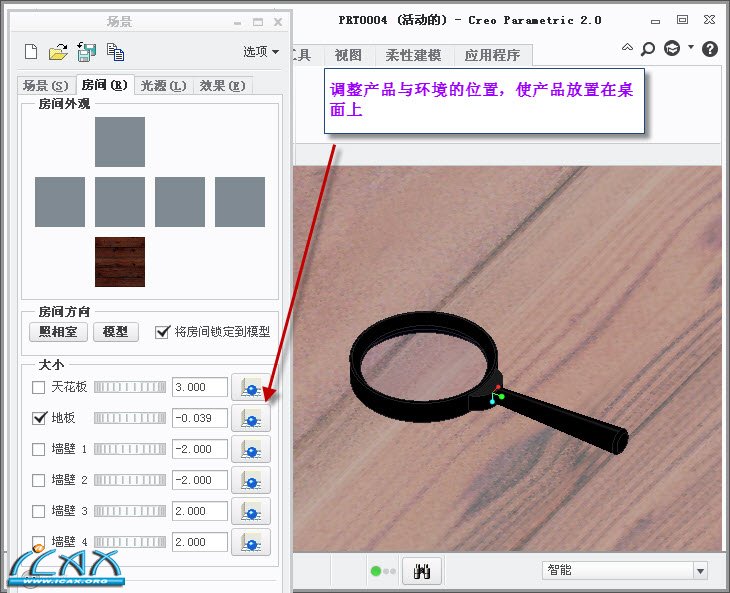Click the 天花板 size slider

(x=130, y=387)
